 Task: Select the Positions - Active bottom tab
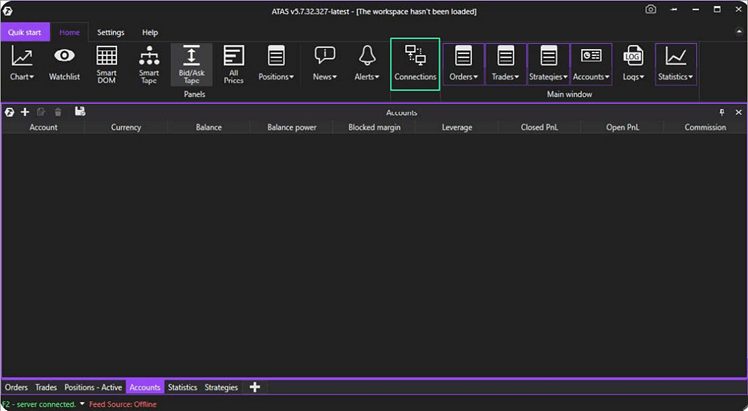tap(93, 387)
